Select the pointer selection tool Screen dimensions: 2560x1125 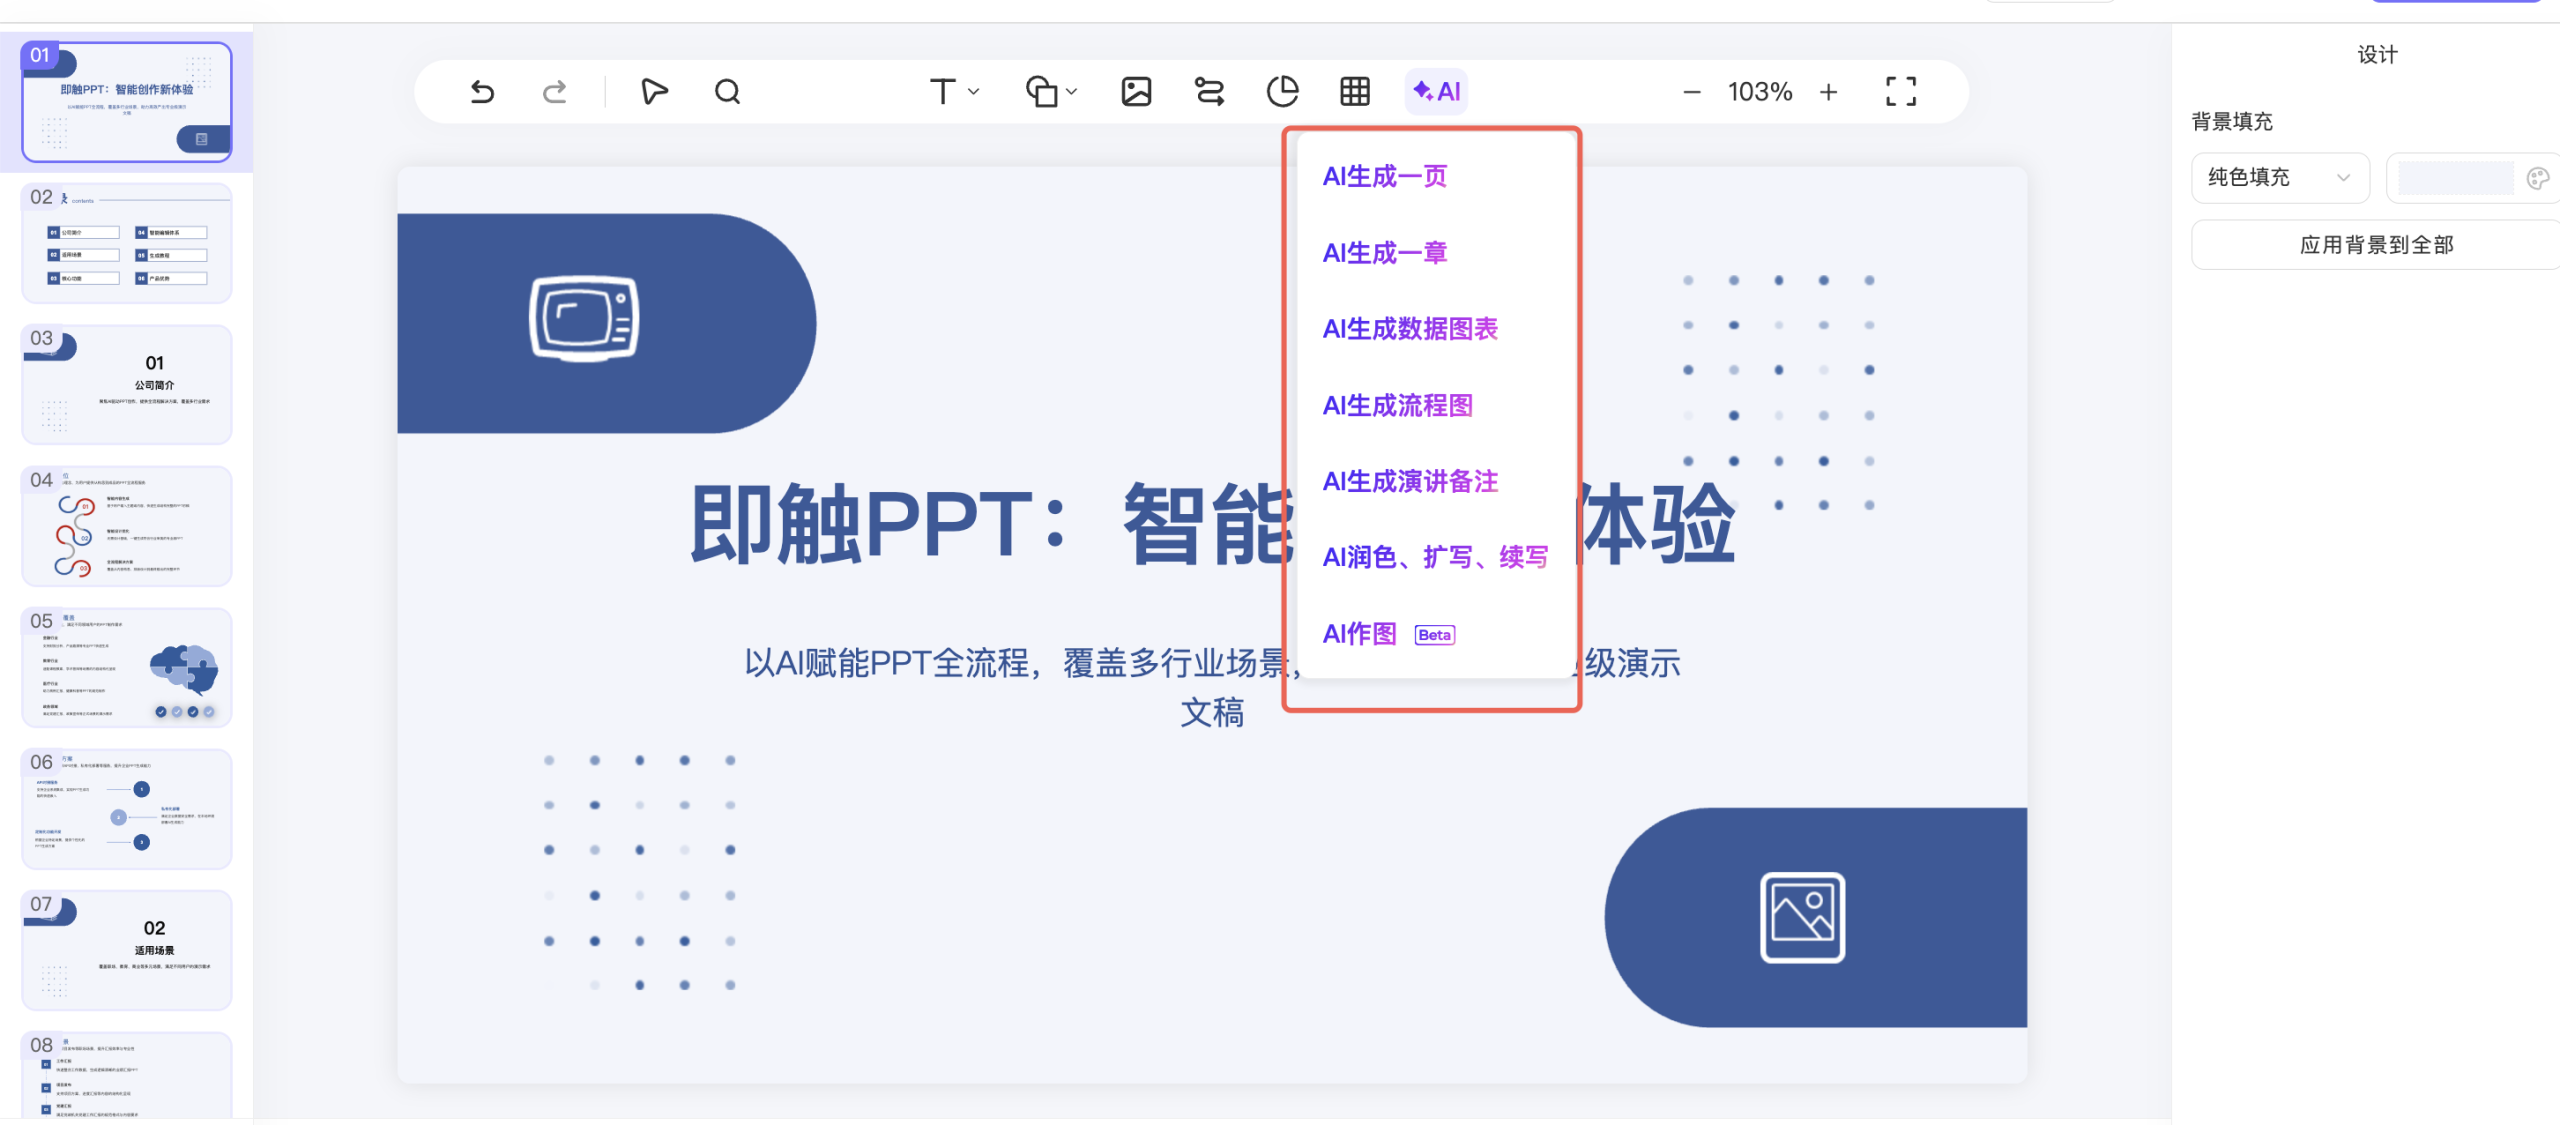tap(654, 92)
